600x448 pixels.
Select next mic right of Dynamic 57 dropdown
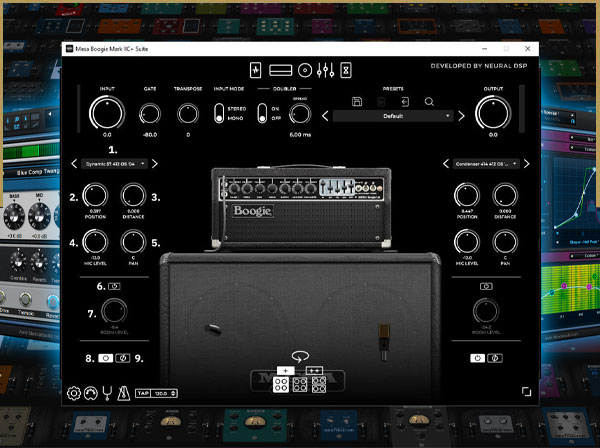155,164
